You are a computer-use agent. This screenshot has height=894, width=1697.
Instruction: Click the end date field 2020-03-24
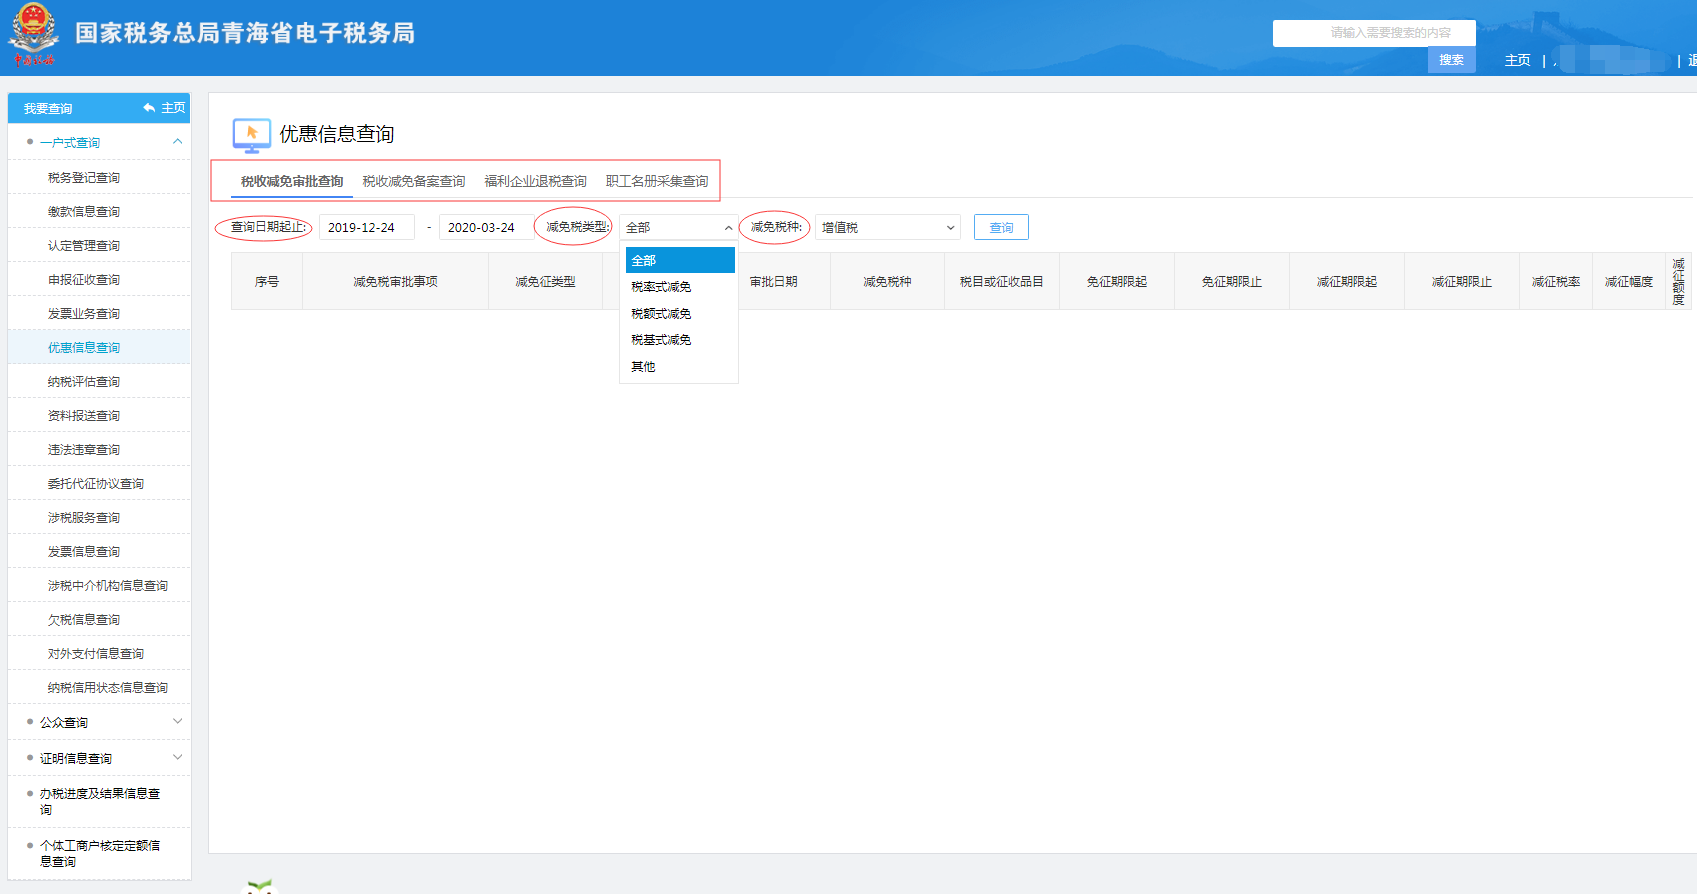(486, 228)
